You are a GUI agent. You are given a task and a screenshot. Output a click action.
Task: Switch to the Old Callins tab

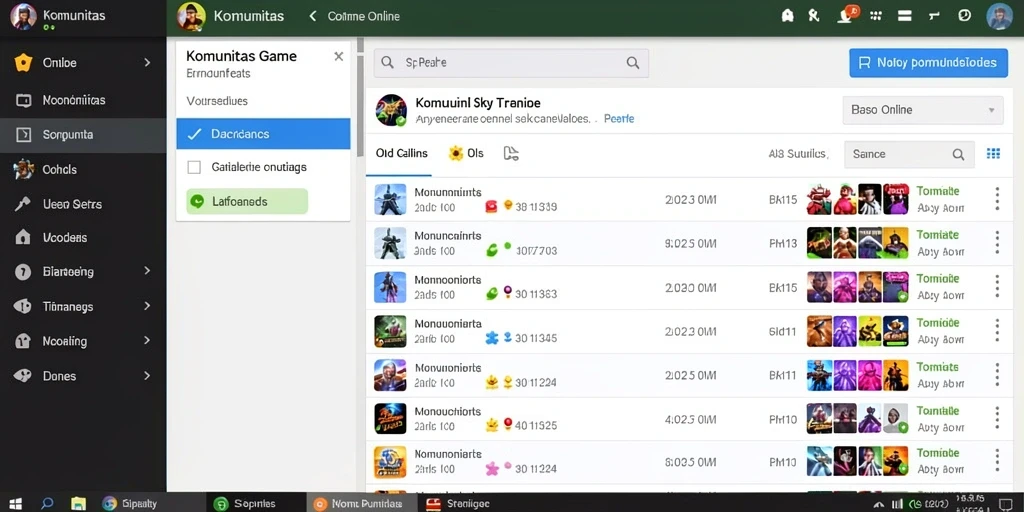pos(402,153)
